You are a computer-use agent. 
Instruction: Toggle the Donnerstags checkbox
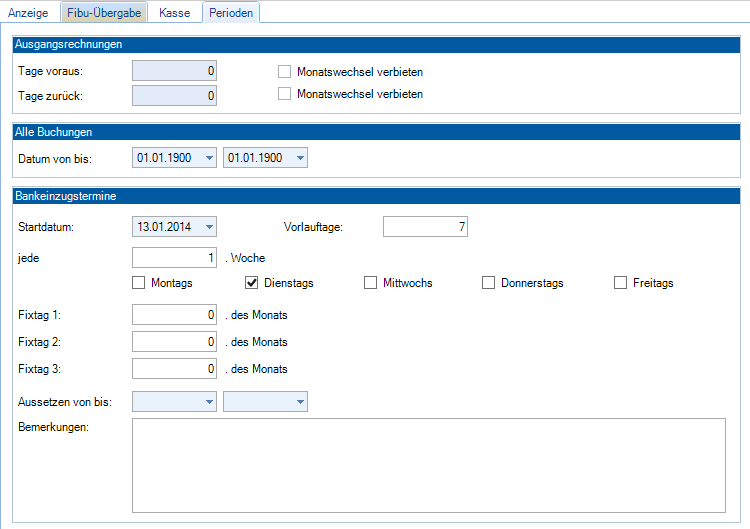coord(489,283)
